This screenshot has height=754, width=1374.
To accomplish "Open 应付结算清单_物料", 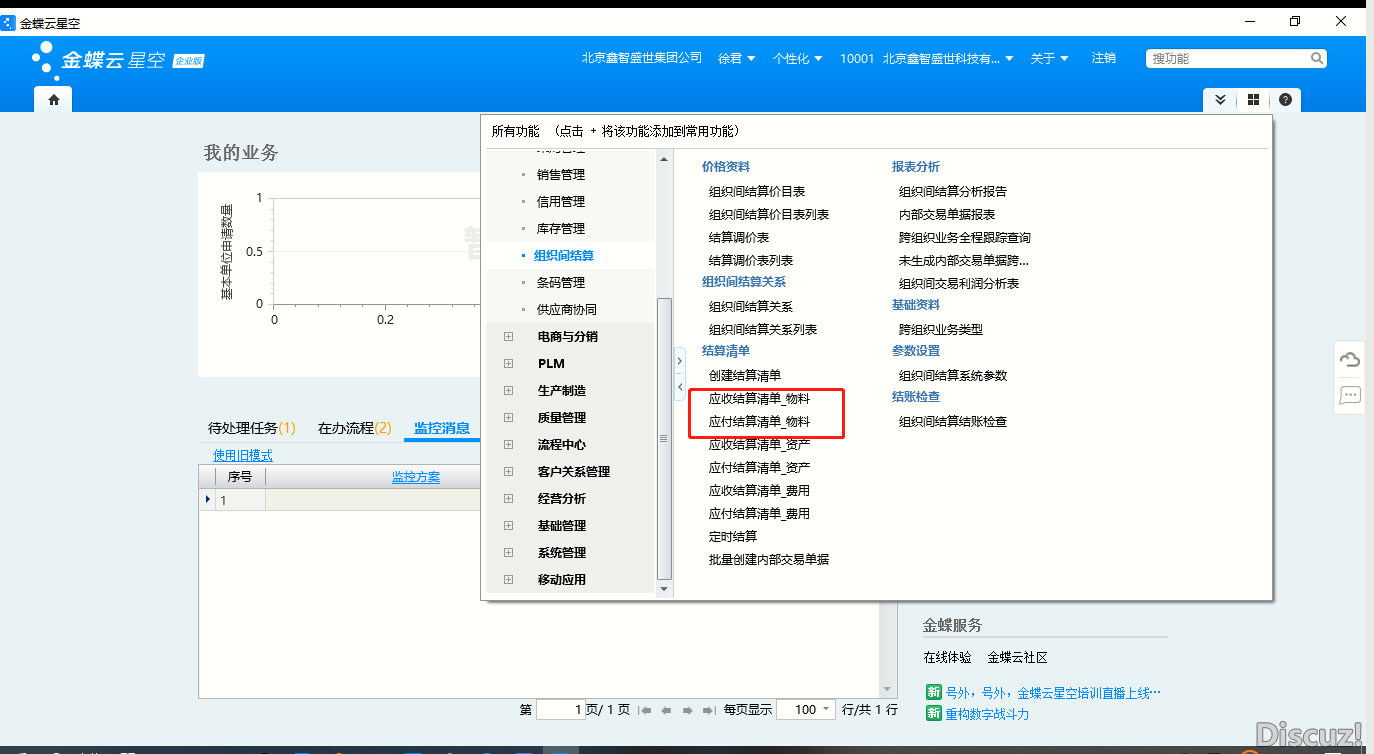I will click(x=759, y=422).
